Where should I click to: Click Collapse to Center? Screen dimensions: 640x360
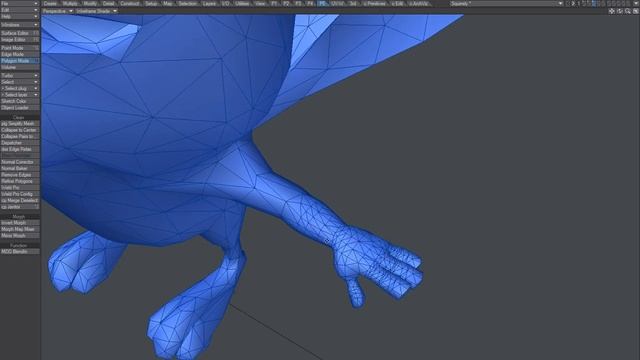[20, 130]
